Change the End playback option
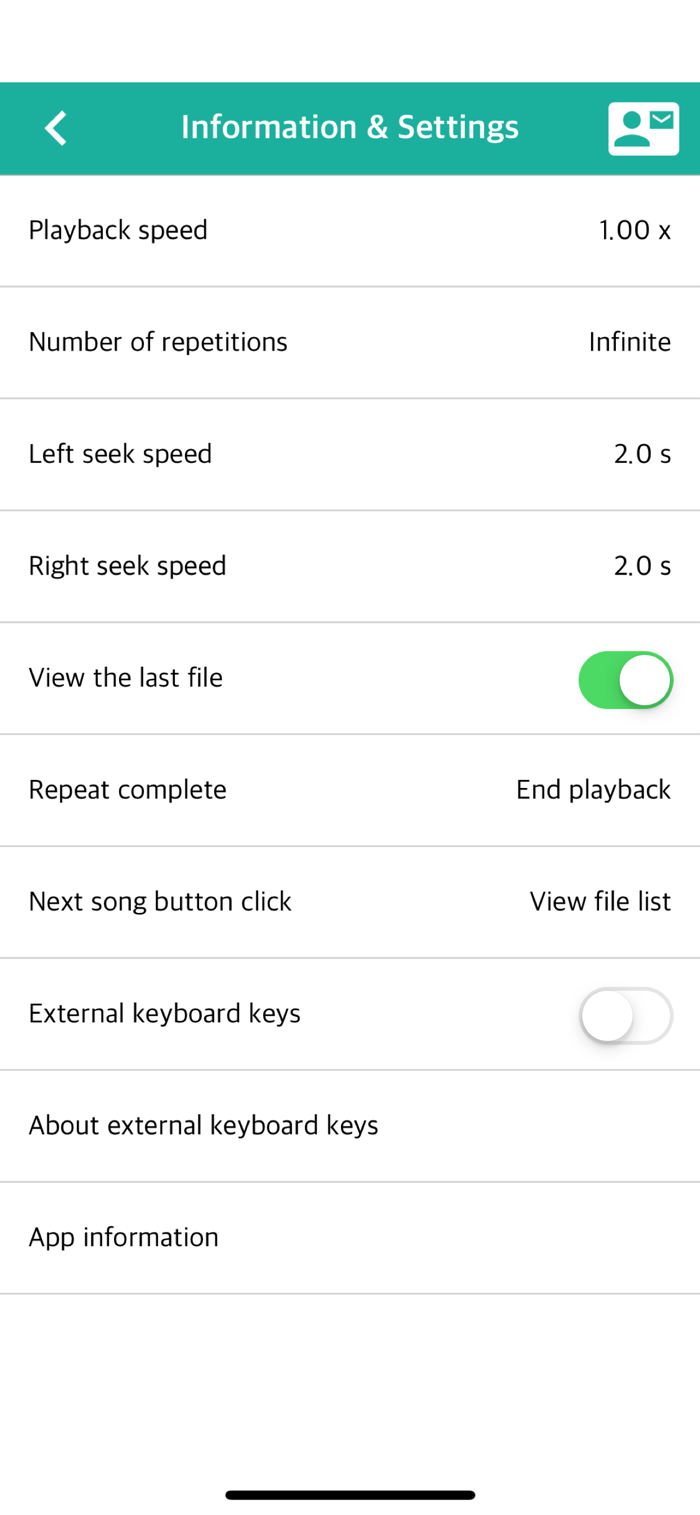 point(593,790)
